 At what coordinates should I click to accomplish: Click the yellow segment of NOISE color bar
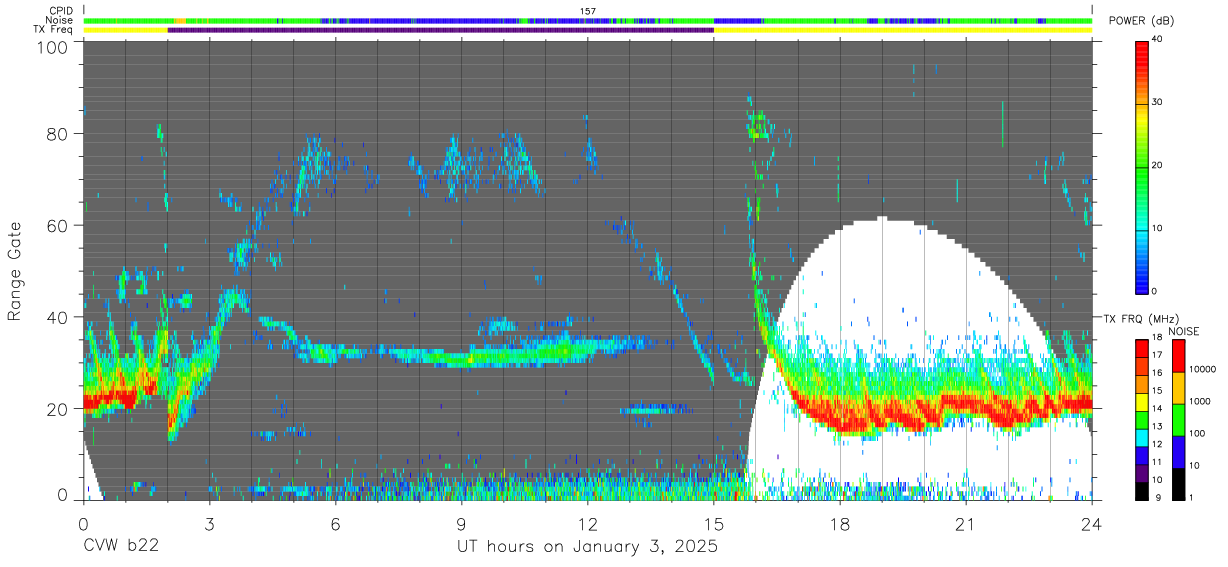pyautogui.click(x=1179, y=388)
